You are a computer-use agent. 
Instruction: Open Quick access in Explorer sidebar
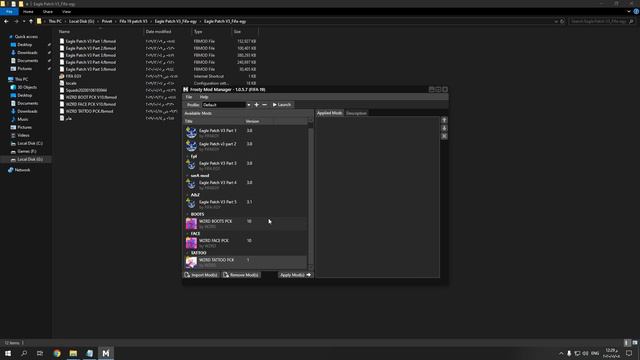pyautogui.click(x=26, y=37)
